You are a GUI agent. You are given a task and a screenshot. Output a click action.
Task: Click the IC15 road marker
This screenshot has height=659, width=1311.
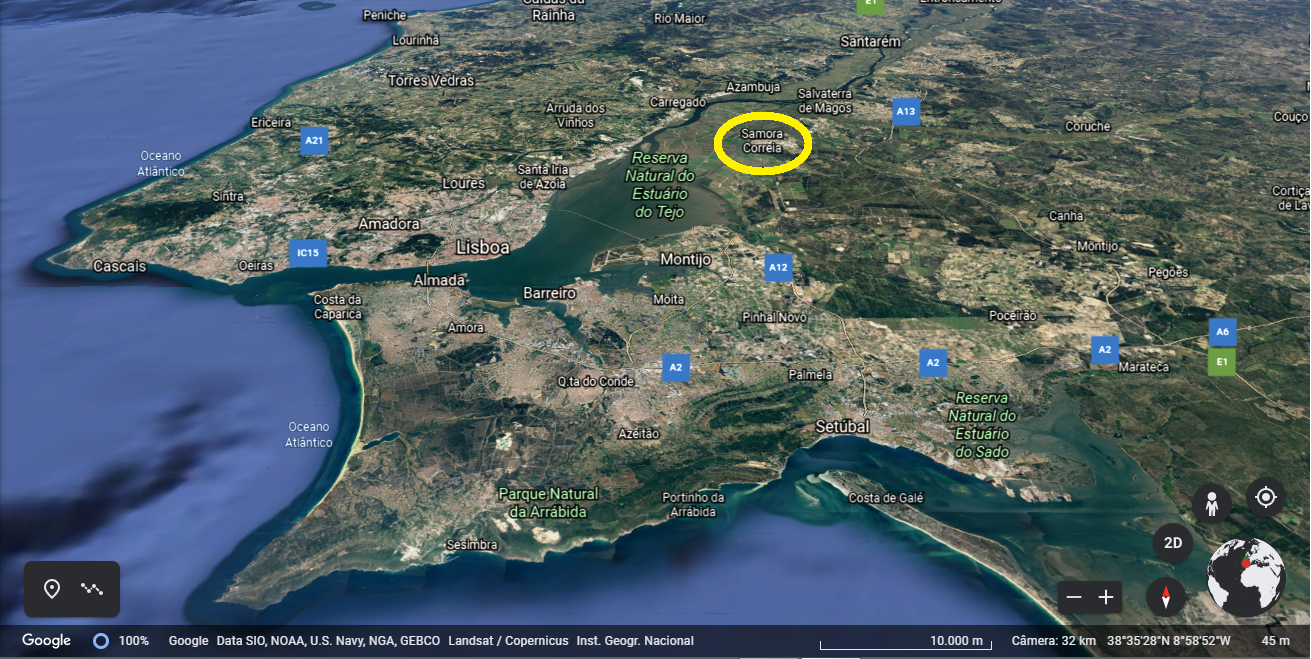(308, 253)
